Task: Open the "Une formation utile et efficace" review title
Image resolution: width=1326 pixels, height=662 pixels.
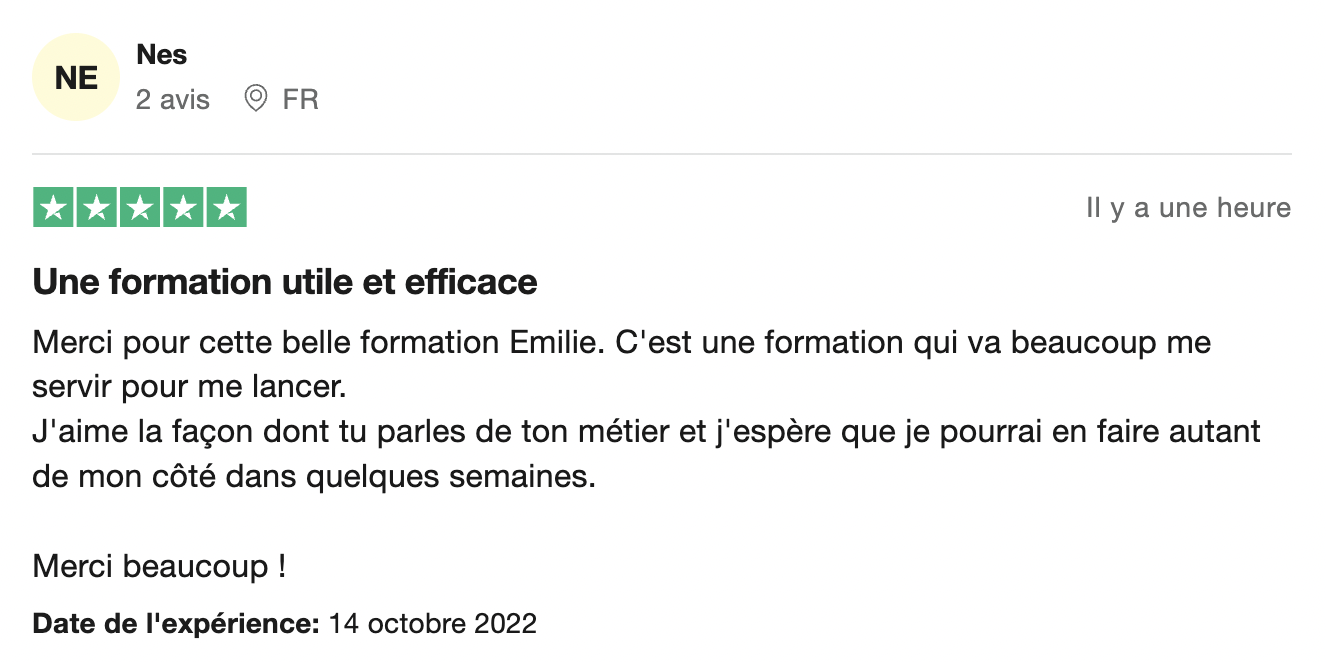Action: pos(285,282)
